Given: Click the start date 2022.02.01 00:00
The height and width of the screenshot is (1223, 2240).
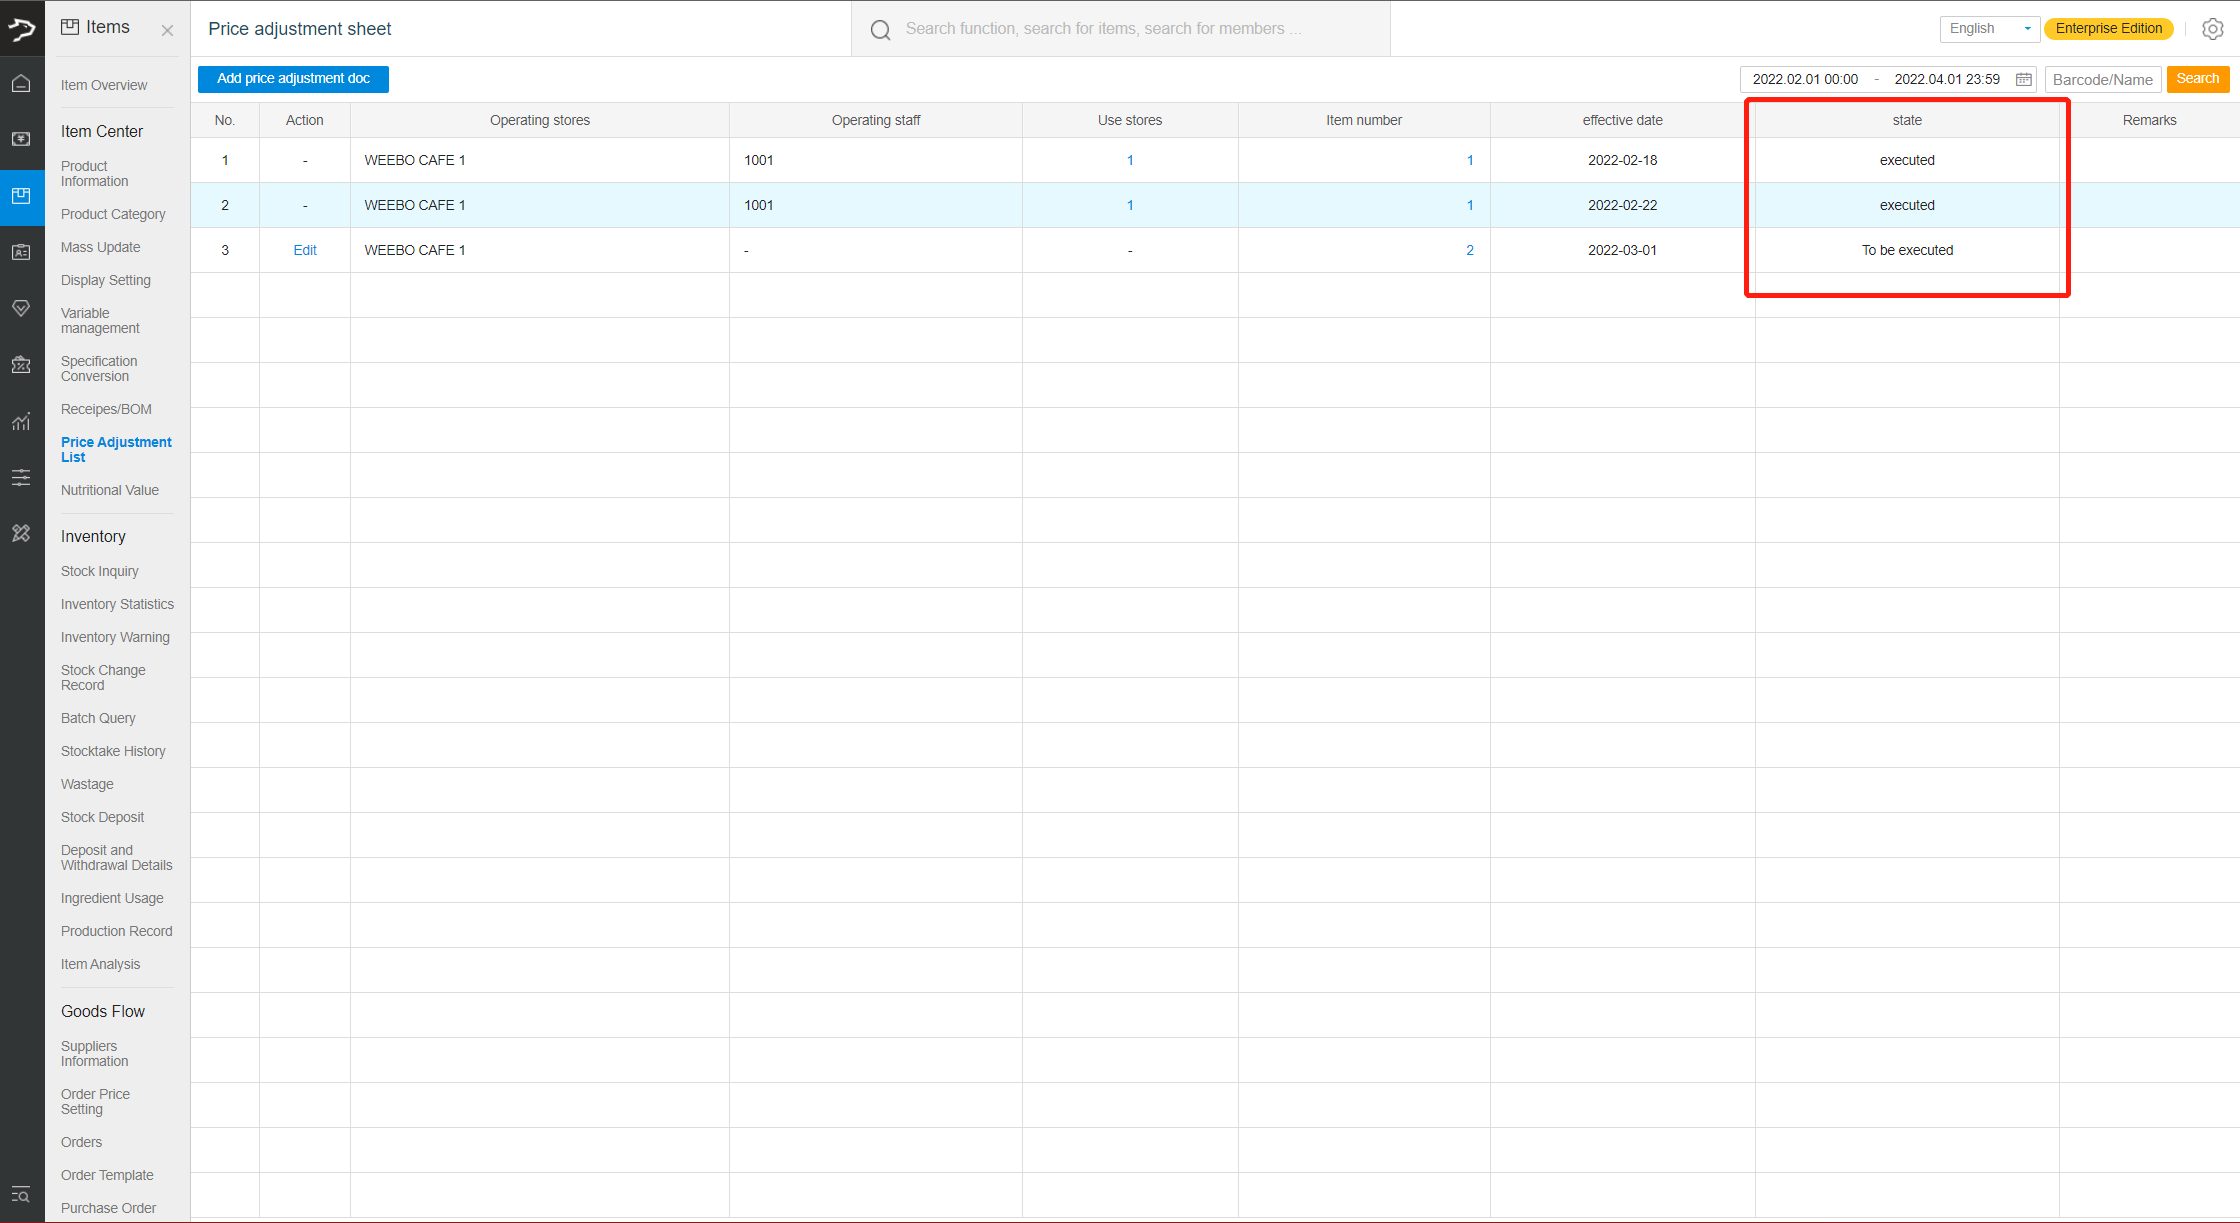Looking at the screenshot, I should click(x=1805, y=79).
